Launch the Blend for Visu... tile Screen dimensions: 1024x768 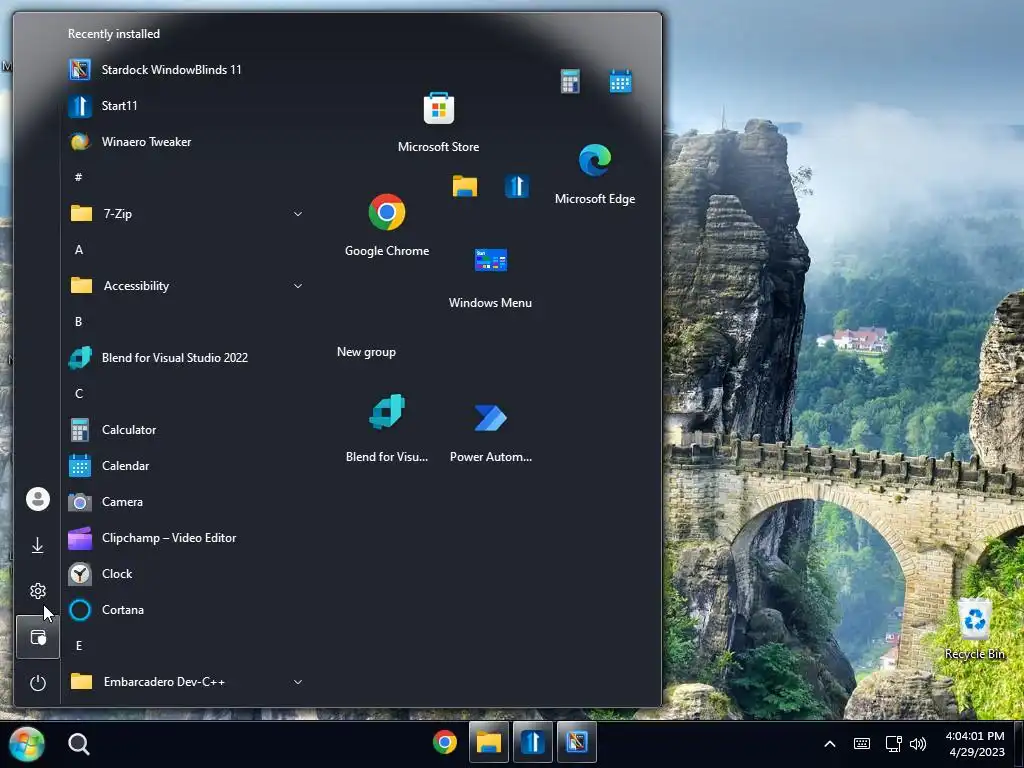point(387,428)
